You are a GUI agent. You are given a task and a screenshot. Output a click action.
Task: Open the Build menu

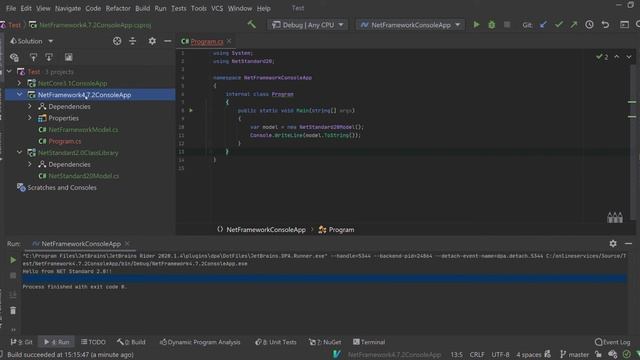tap(142, 8)
